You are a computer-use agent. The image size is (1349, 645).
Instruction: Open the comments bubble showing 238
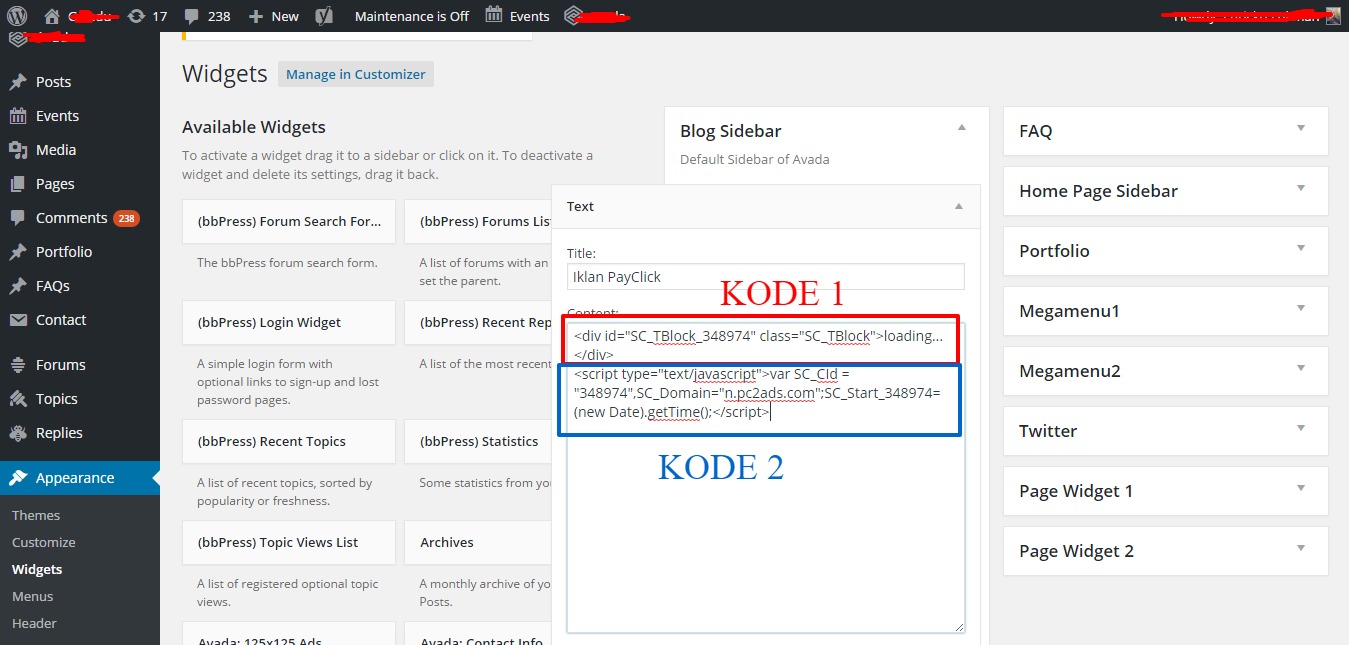click(x=192, y=16)
